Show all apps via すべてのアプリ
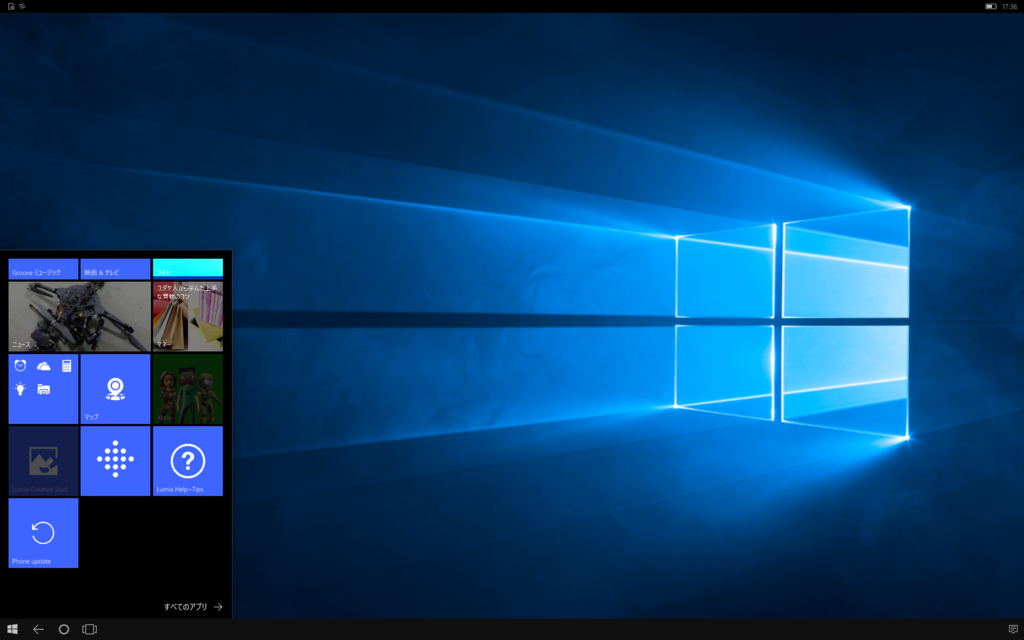The width and height of the screenshot is (1024, 640). click(x=193, y=607)
